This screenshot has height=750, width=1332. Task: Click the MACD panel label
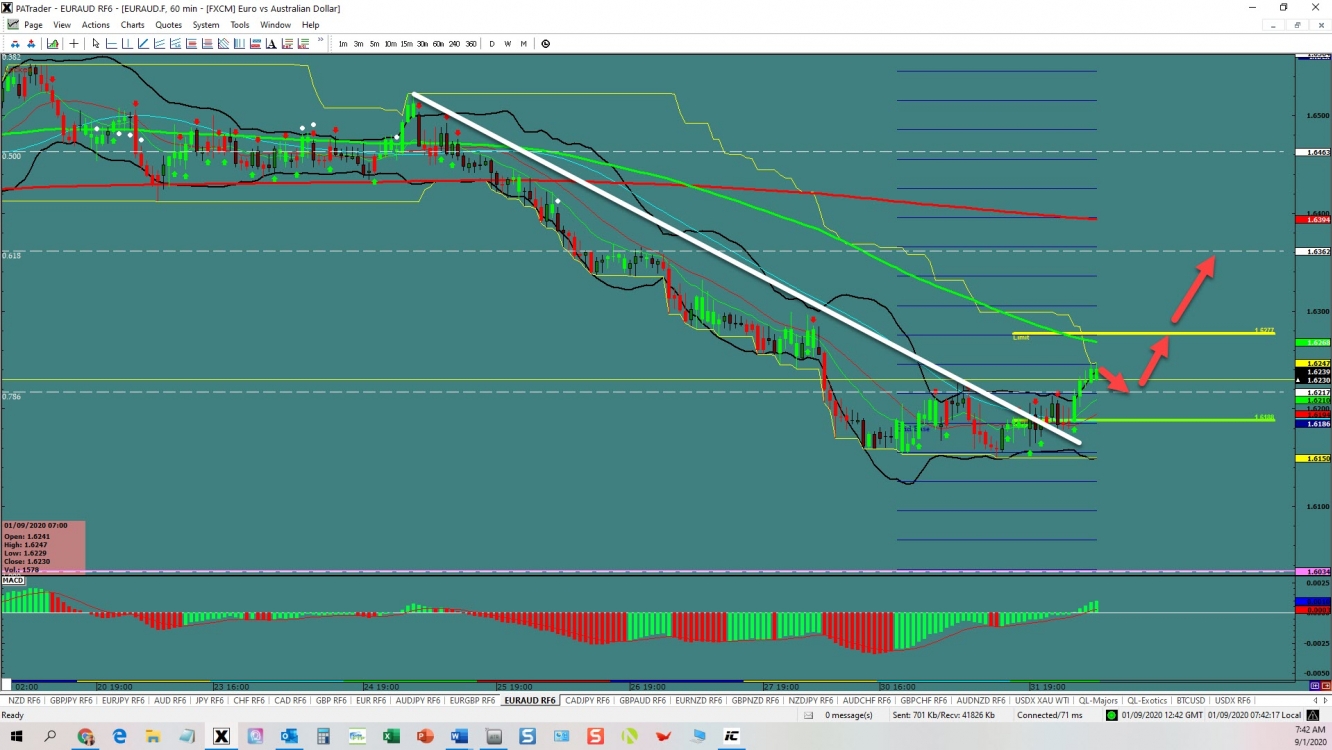13,580
